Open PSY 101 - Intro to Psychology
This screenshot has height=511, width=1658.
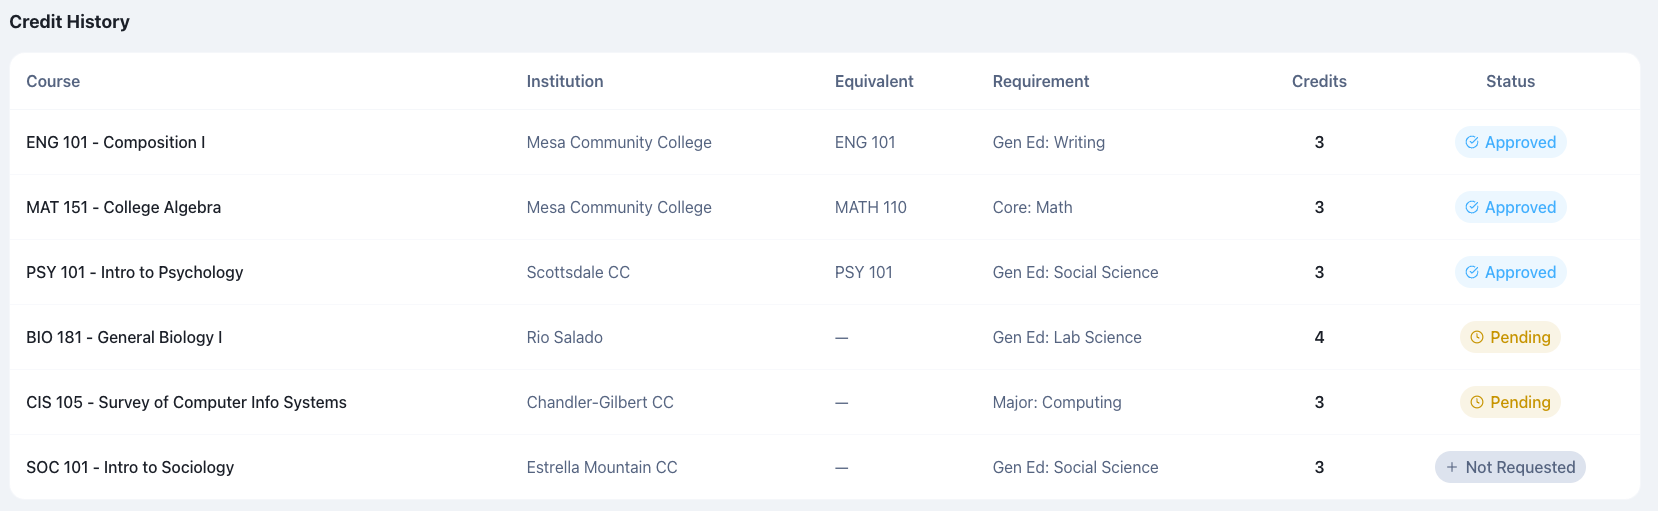135,272
